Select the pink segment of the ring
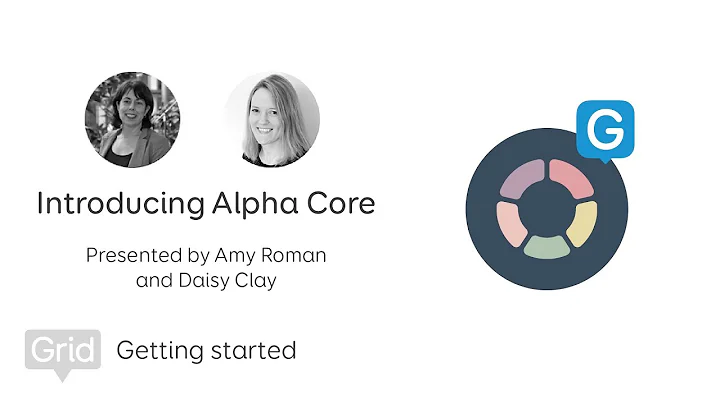Screen dimensions: 720x404 (574, 180)
